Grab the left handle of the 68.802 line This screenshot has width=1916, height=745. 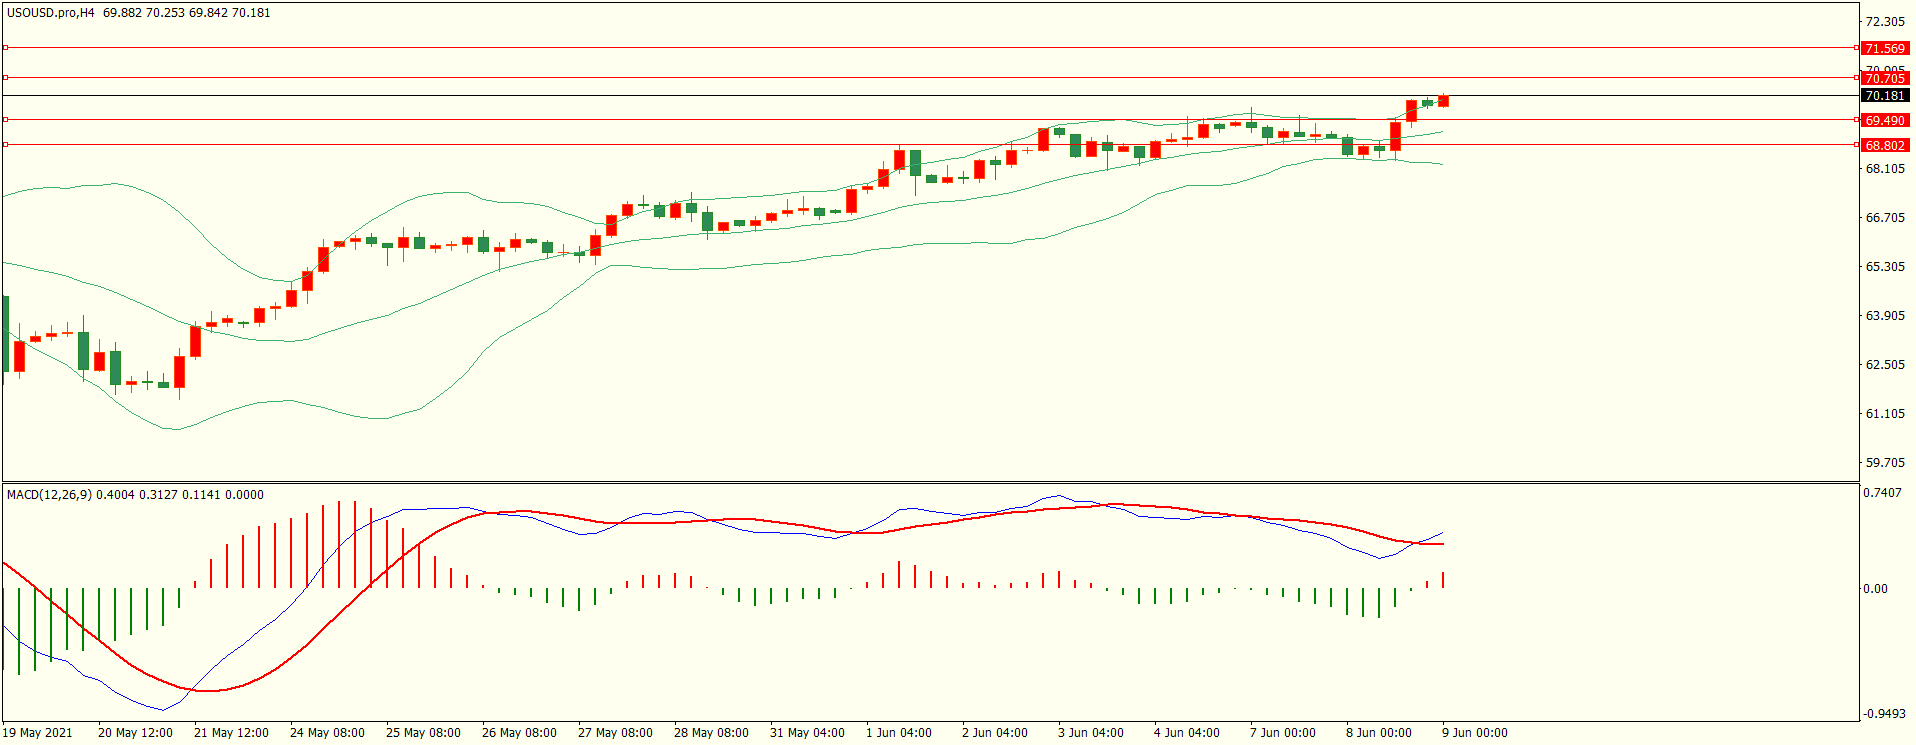pos(6,145)
